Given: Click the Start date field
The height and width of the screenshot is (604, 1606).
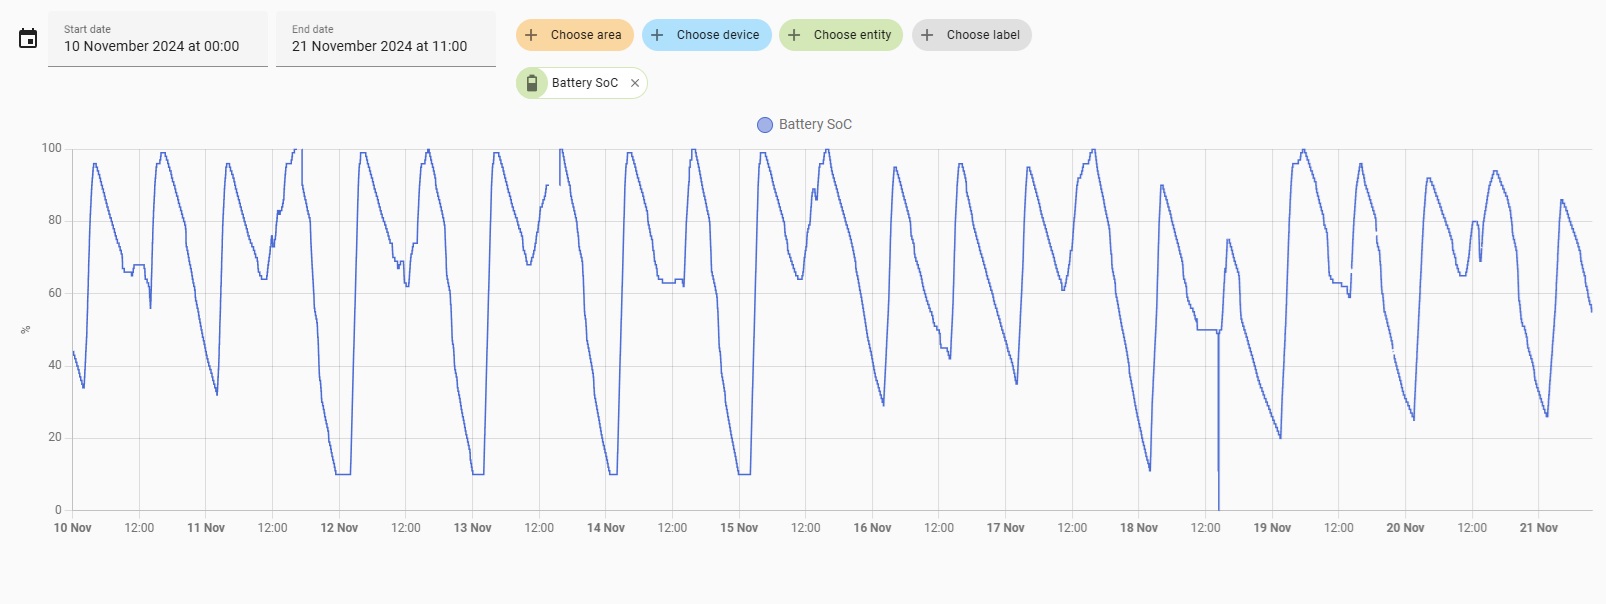Looking at the screenshot, I should tap(158, 39).
